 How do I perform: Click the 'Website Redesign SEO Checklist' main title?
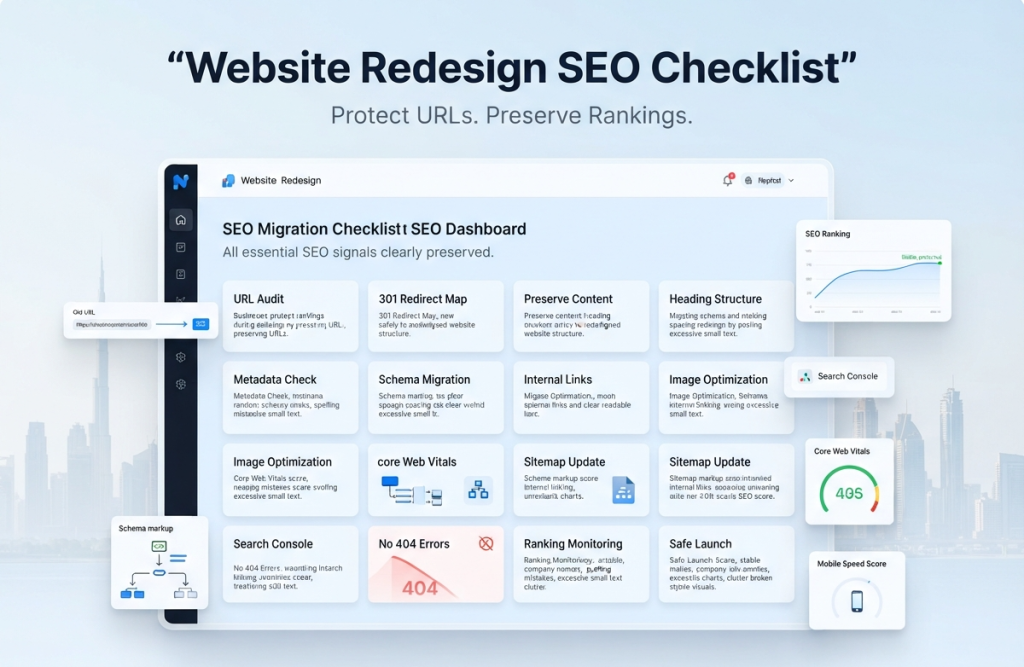coord(512,67)
